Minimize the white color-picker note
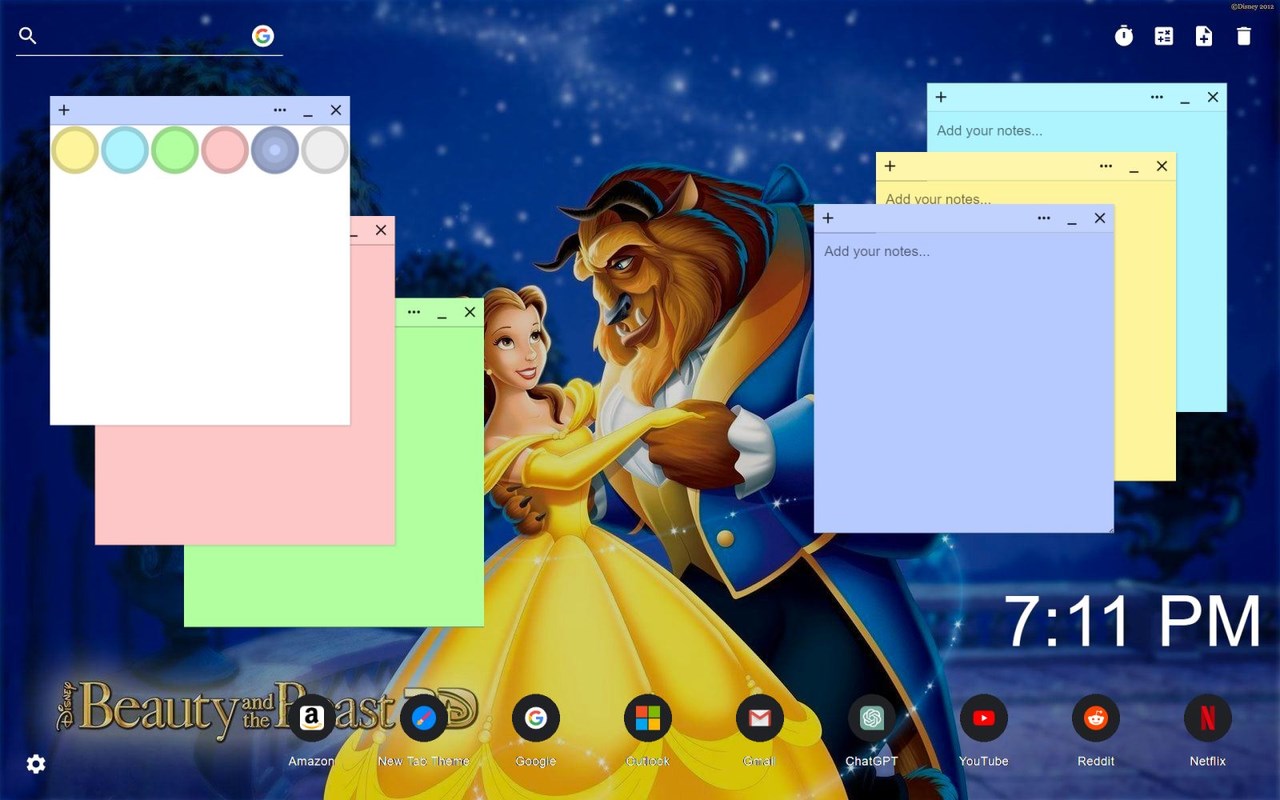 (308, 111)
